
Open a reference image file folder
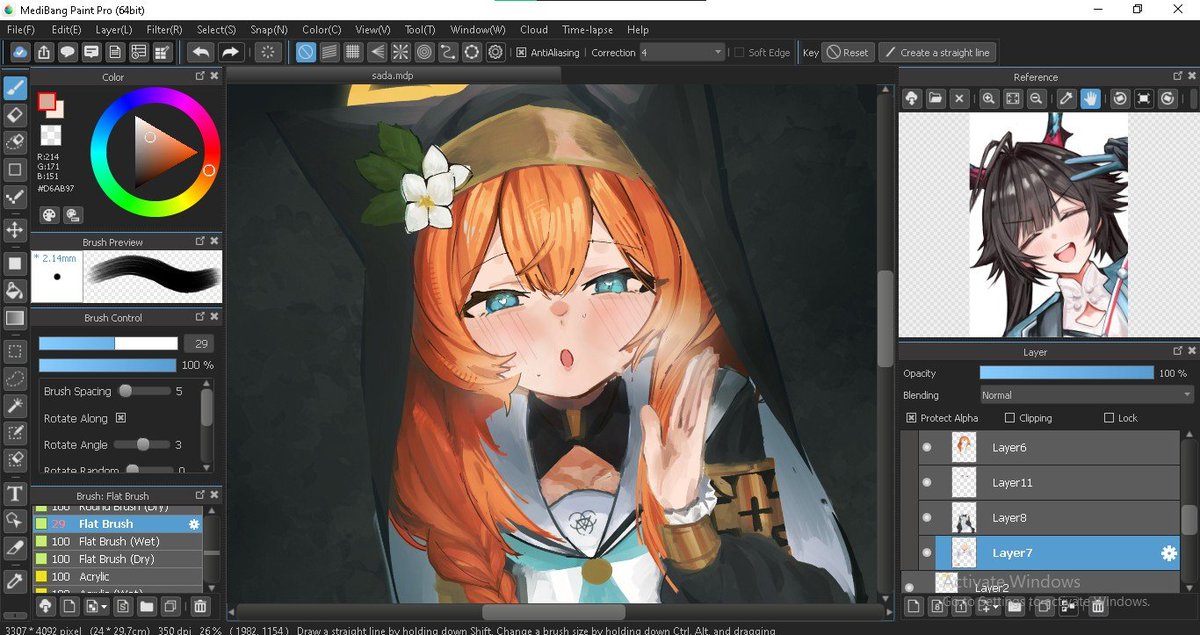pos(935,98)
